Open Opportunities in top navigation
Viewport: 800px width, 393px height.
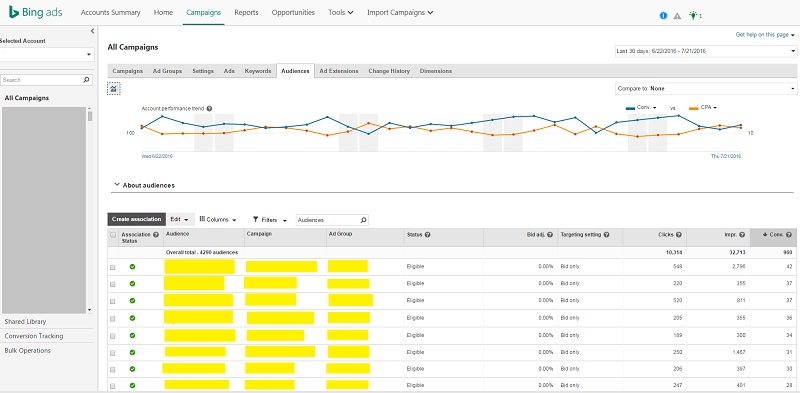click(293, 12)
